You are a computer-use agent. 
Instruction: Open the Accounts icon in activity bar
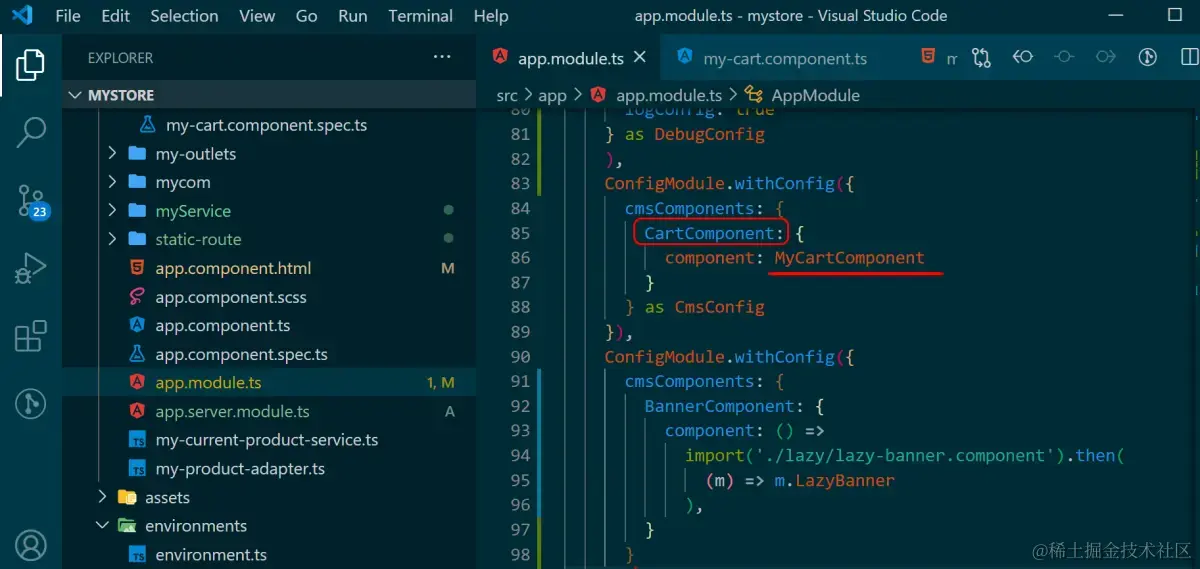(x=30, y=545)
